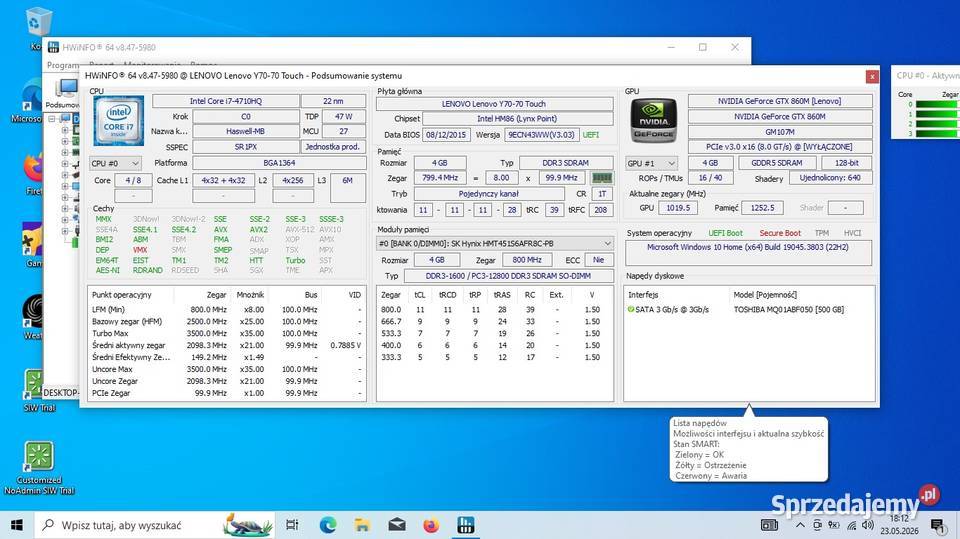Open memory module bank dropdown
This screenshot has width=960, height=539.
point(495,243)
